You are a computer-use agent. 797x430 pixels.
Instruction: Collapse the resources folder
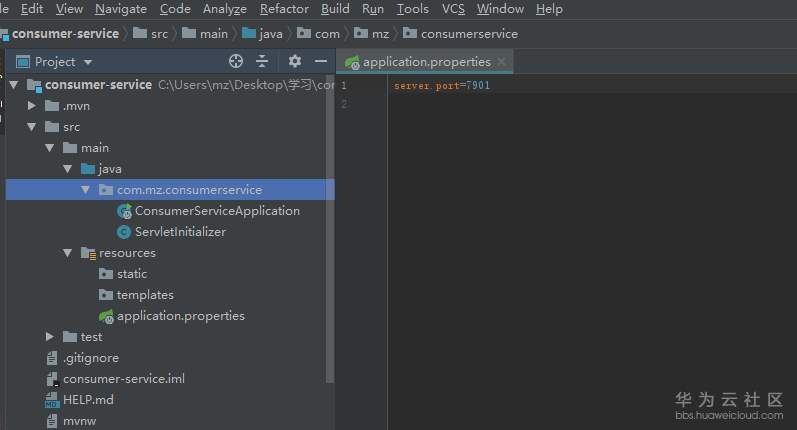pyautogui.click(x=67, y=253)
